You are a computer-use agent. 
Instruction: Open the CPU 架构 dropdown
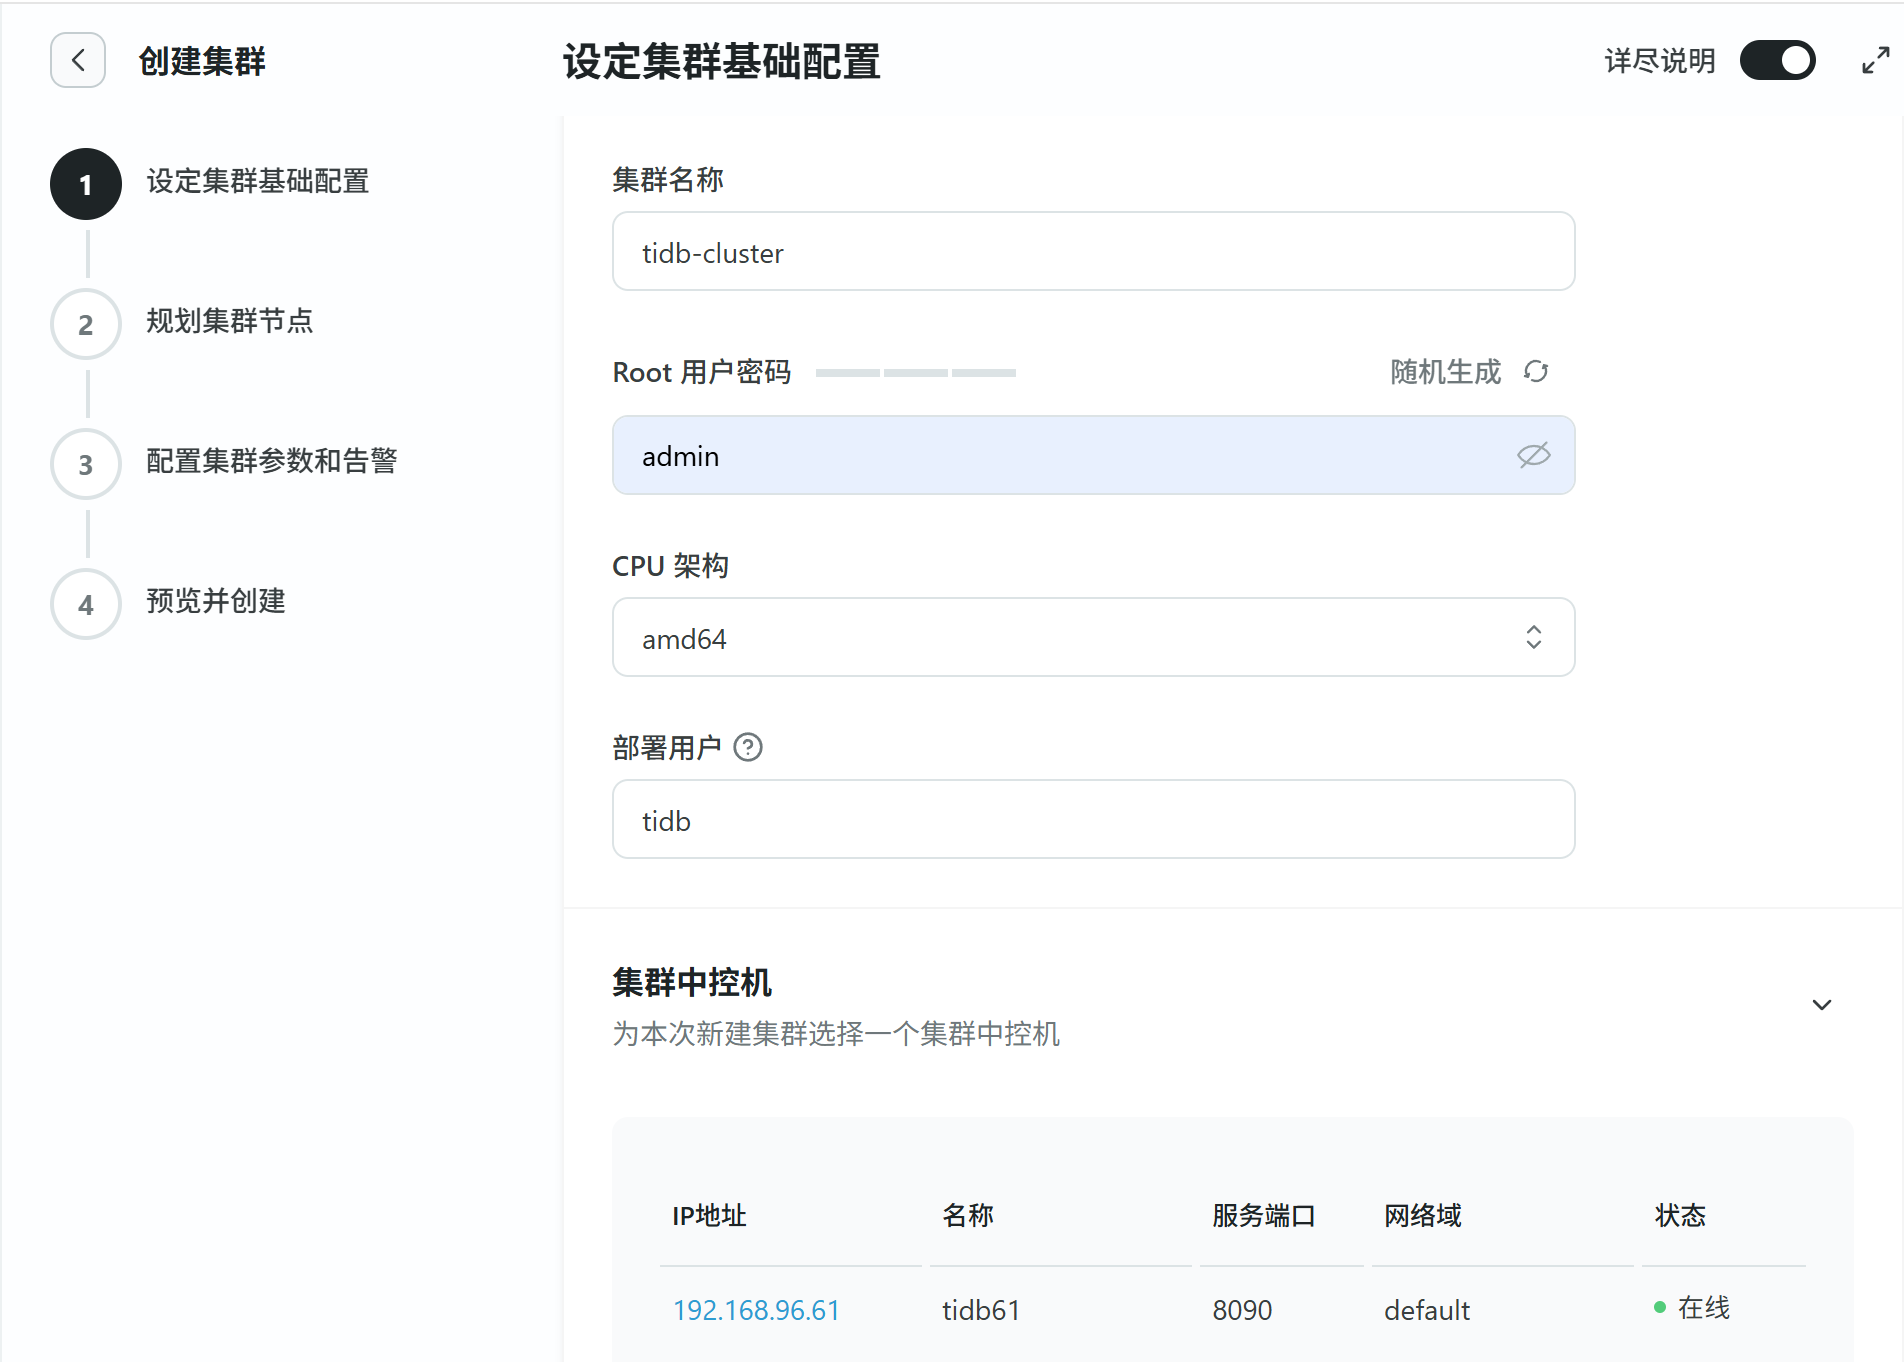[1093, 638]
